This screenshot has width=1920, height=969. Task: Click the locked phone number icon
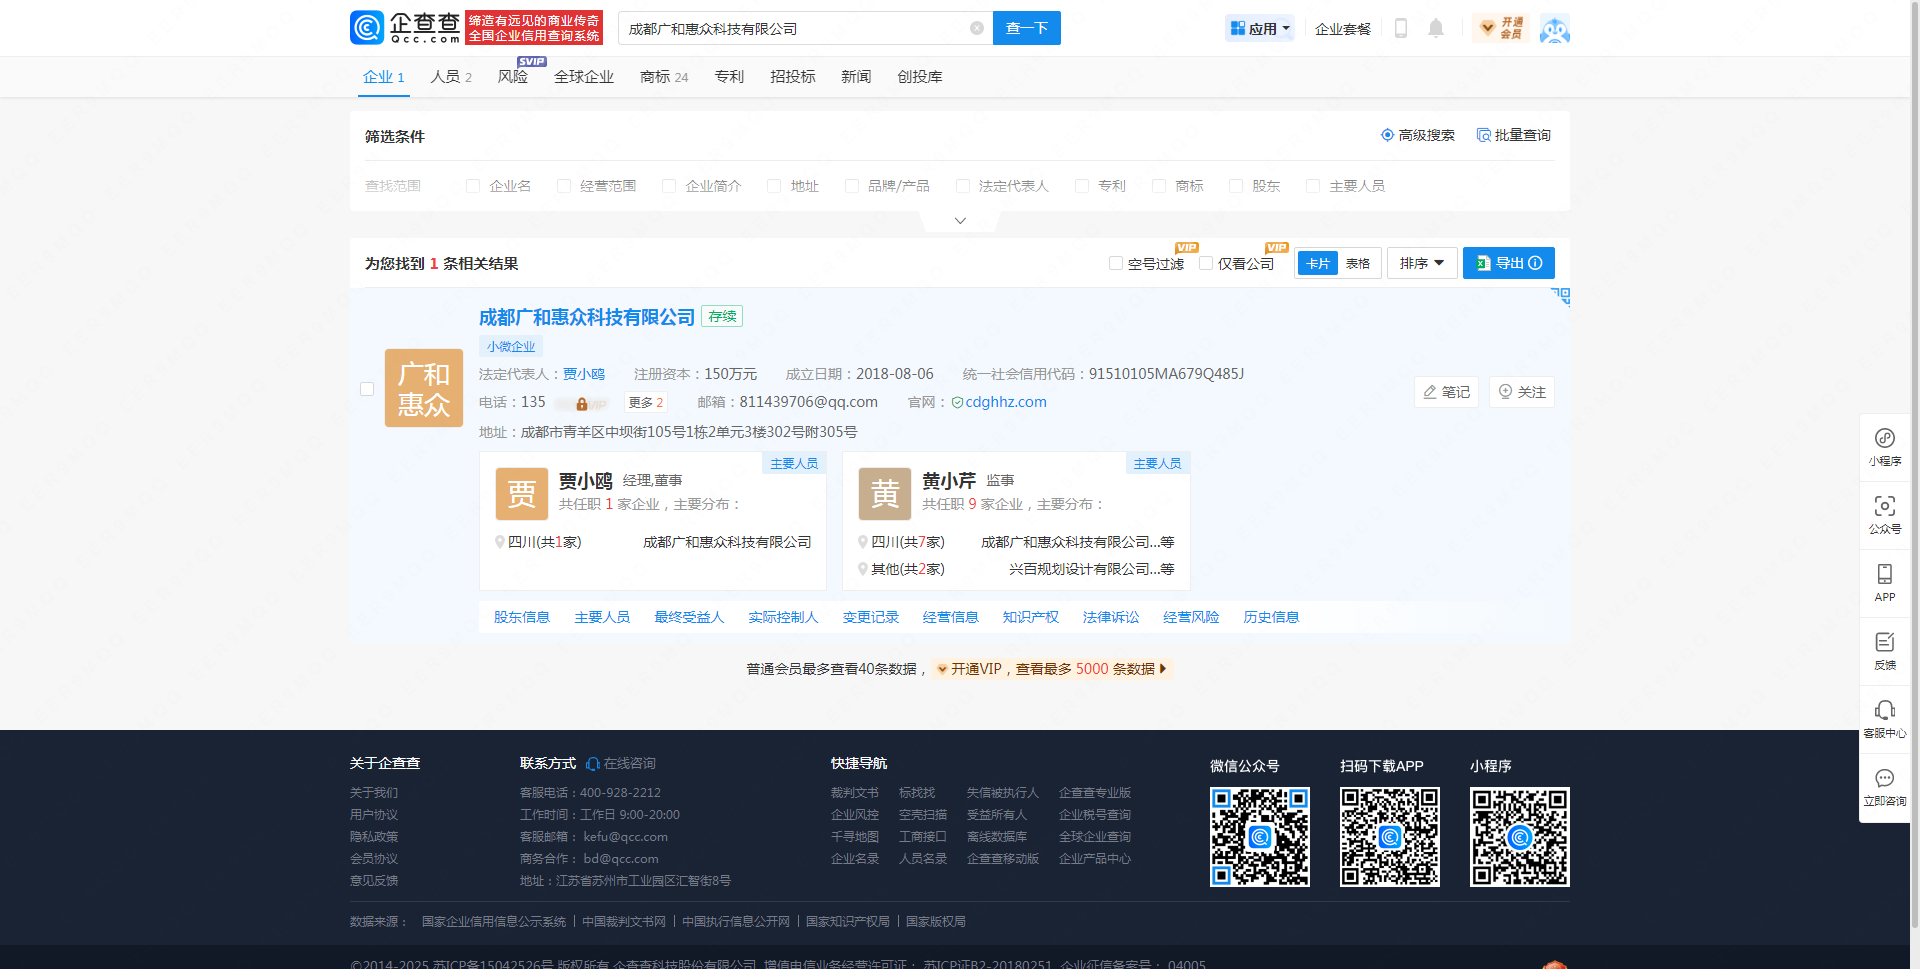coord(581,404)
